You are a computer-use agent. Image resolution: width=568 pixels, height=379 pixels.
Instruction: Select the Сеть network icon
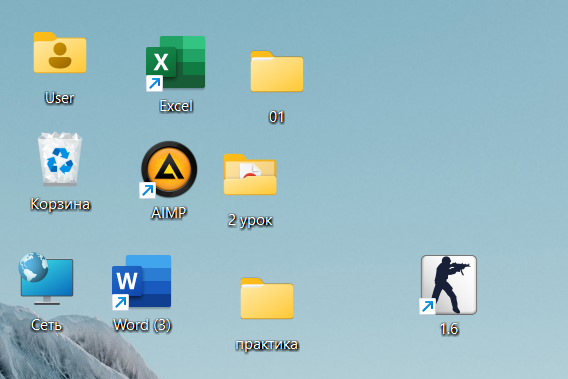[x=46, y=279]
